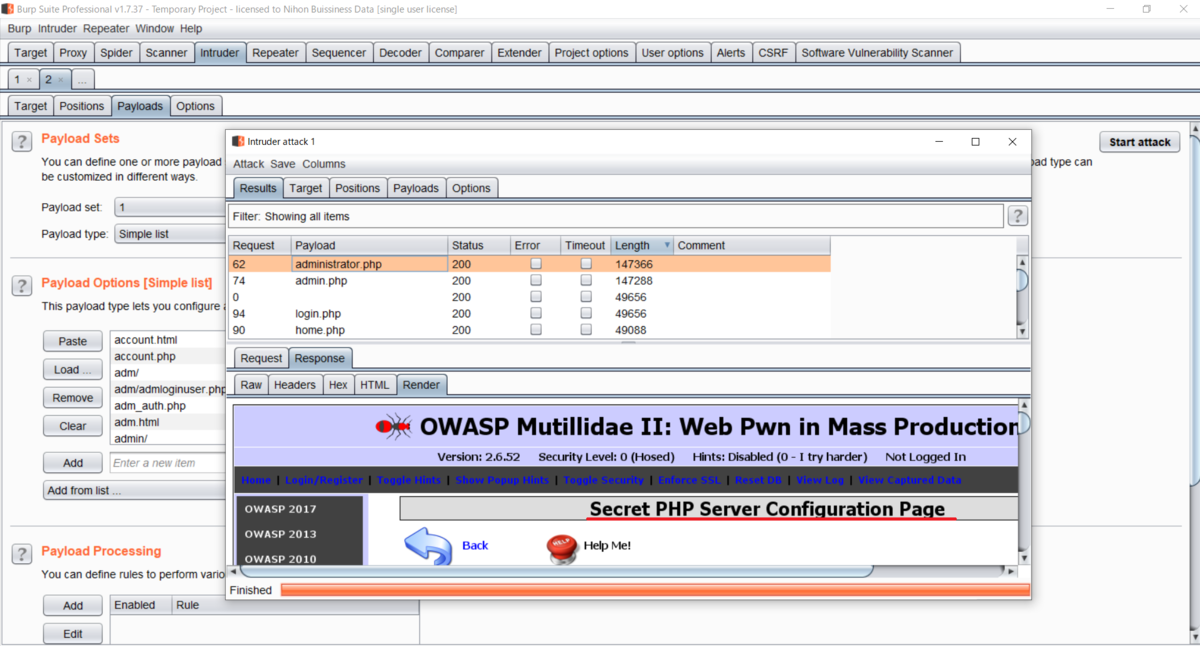Toggle Timeout checkbox for home.php row
The image size is (1200, 646).
pyautogui.click(x=586, y=330)
